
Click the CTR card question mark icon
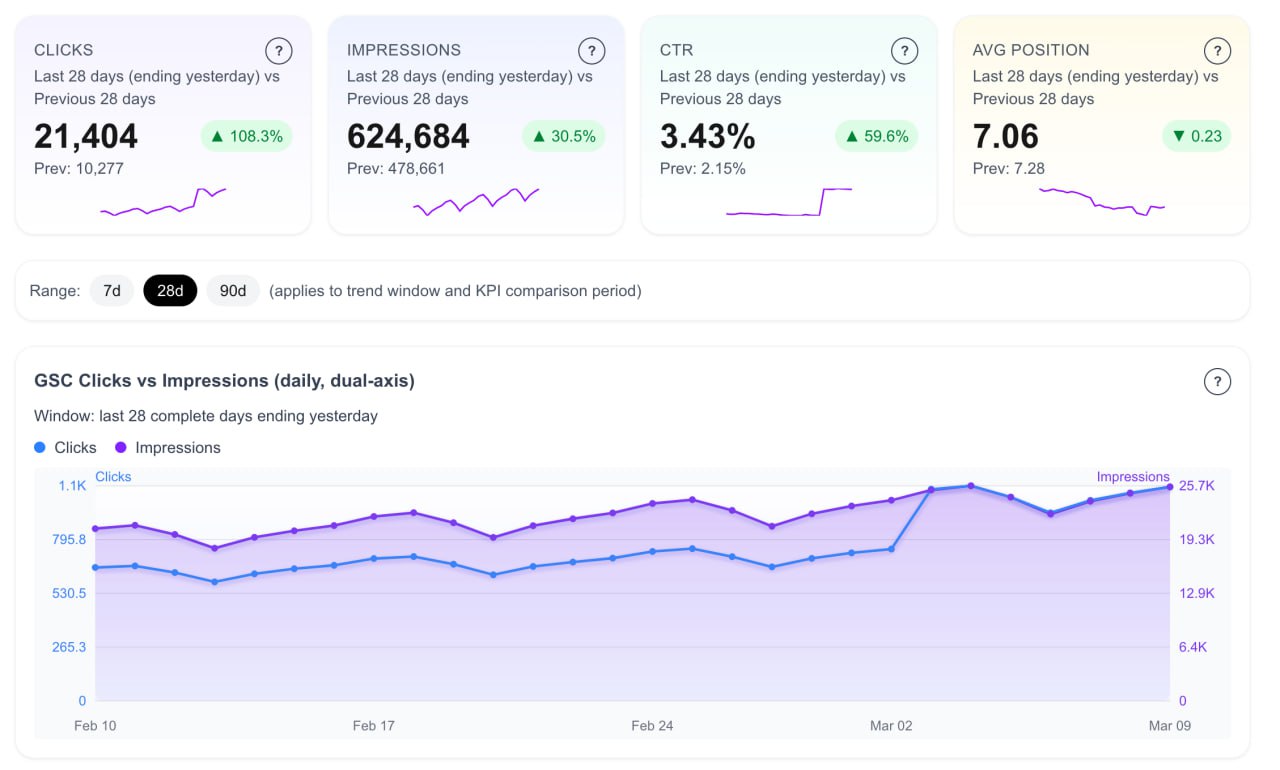(904, 51)
